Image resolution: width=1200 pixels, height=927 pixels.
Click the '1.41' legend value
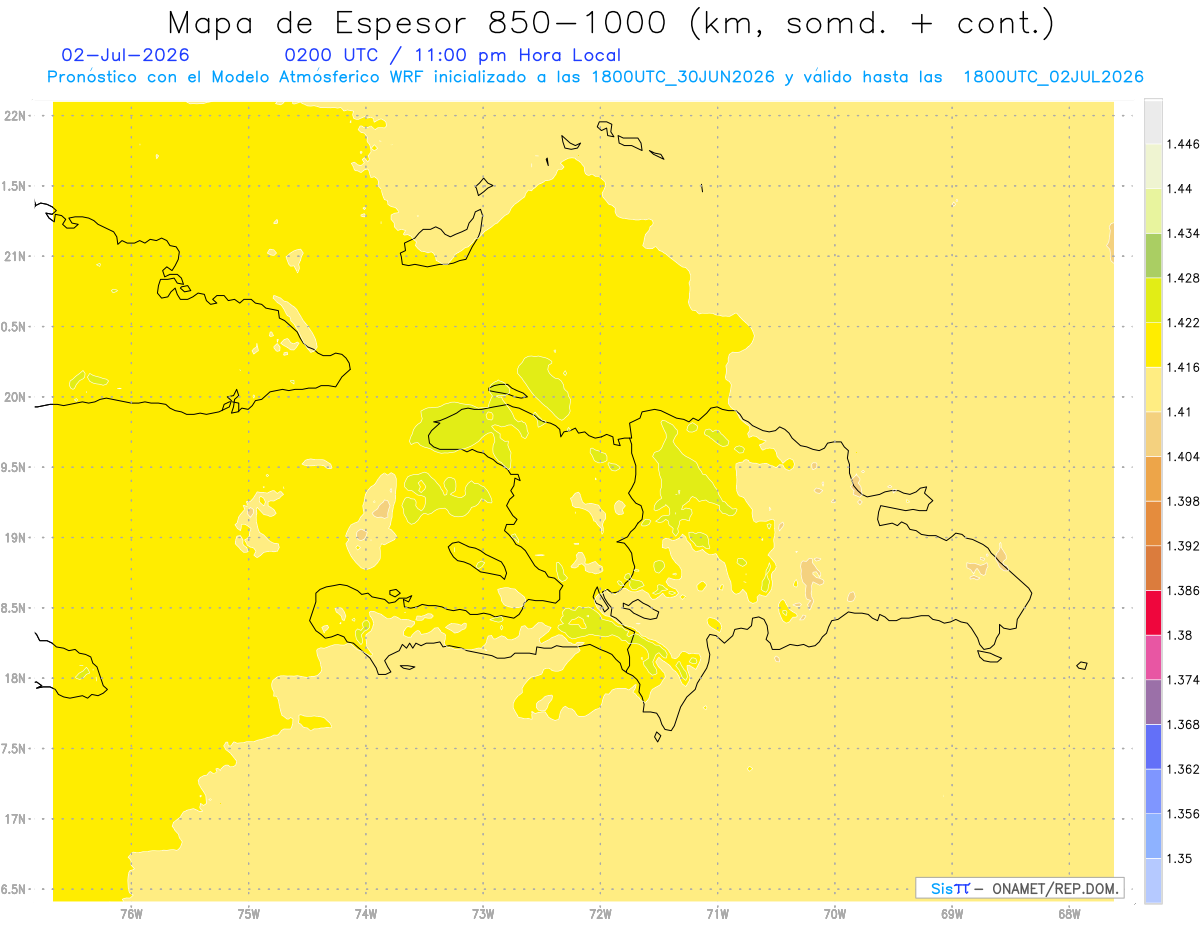tap(1180, 412)
